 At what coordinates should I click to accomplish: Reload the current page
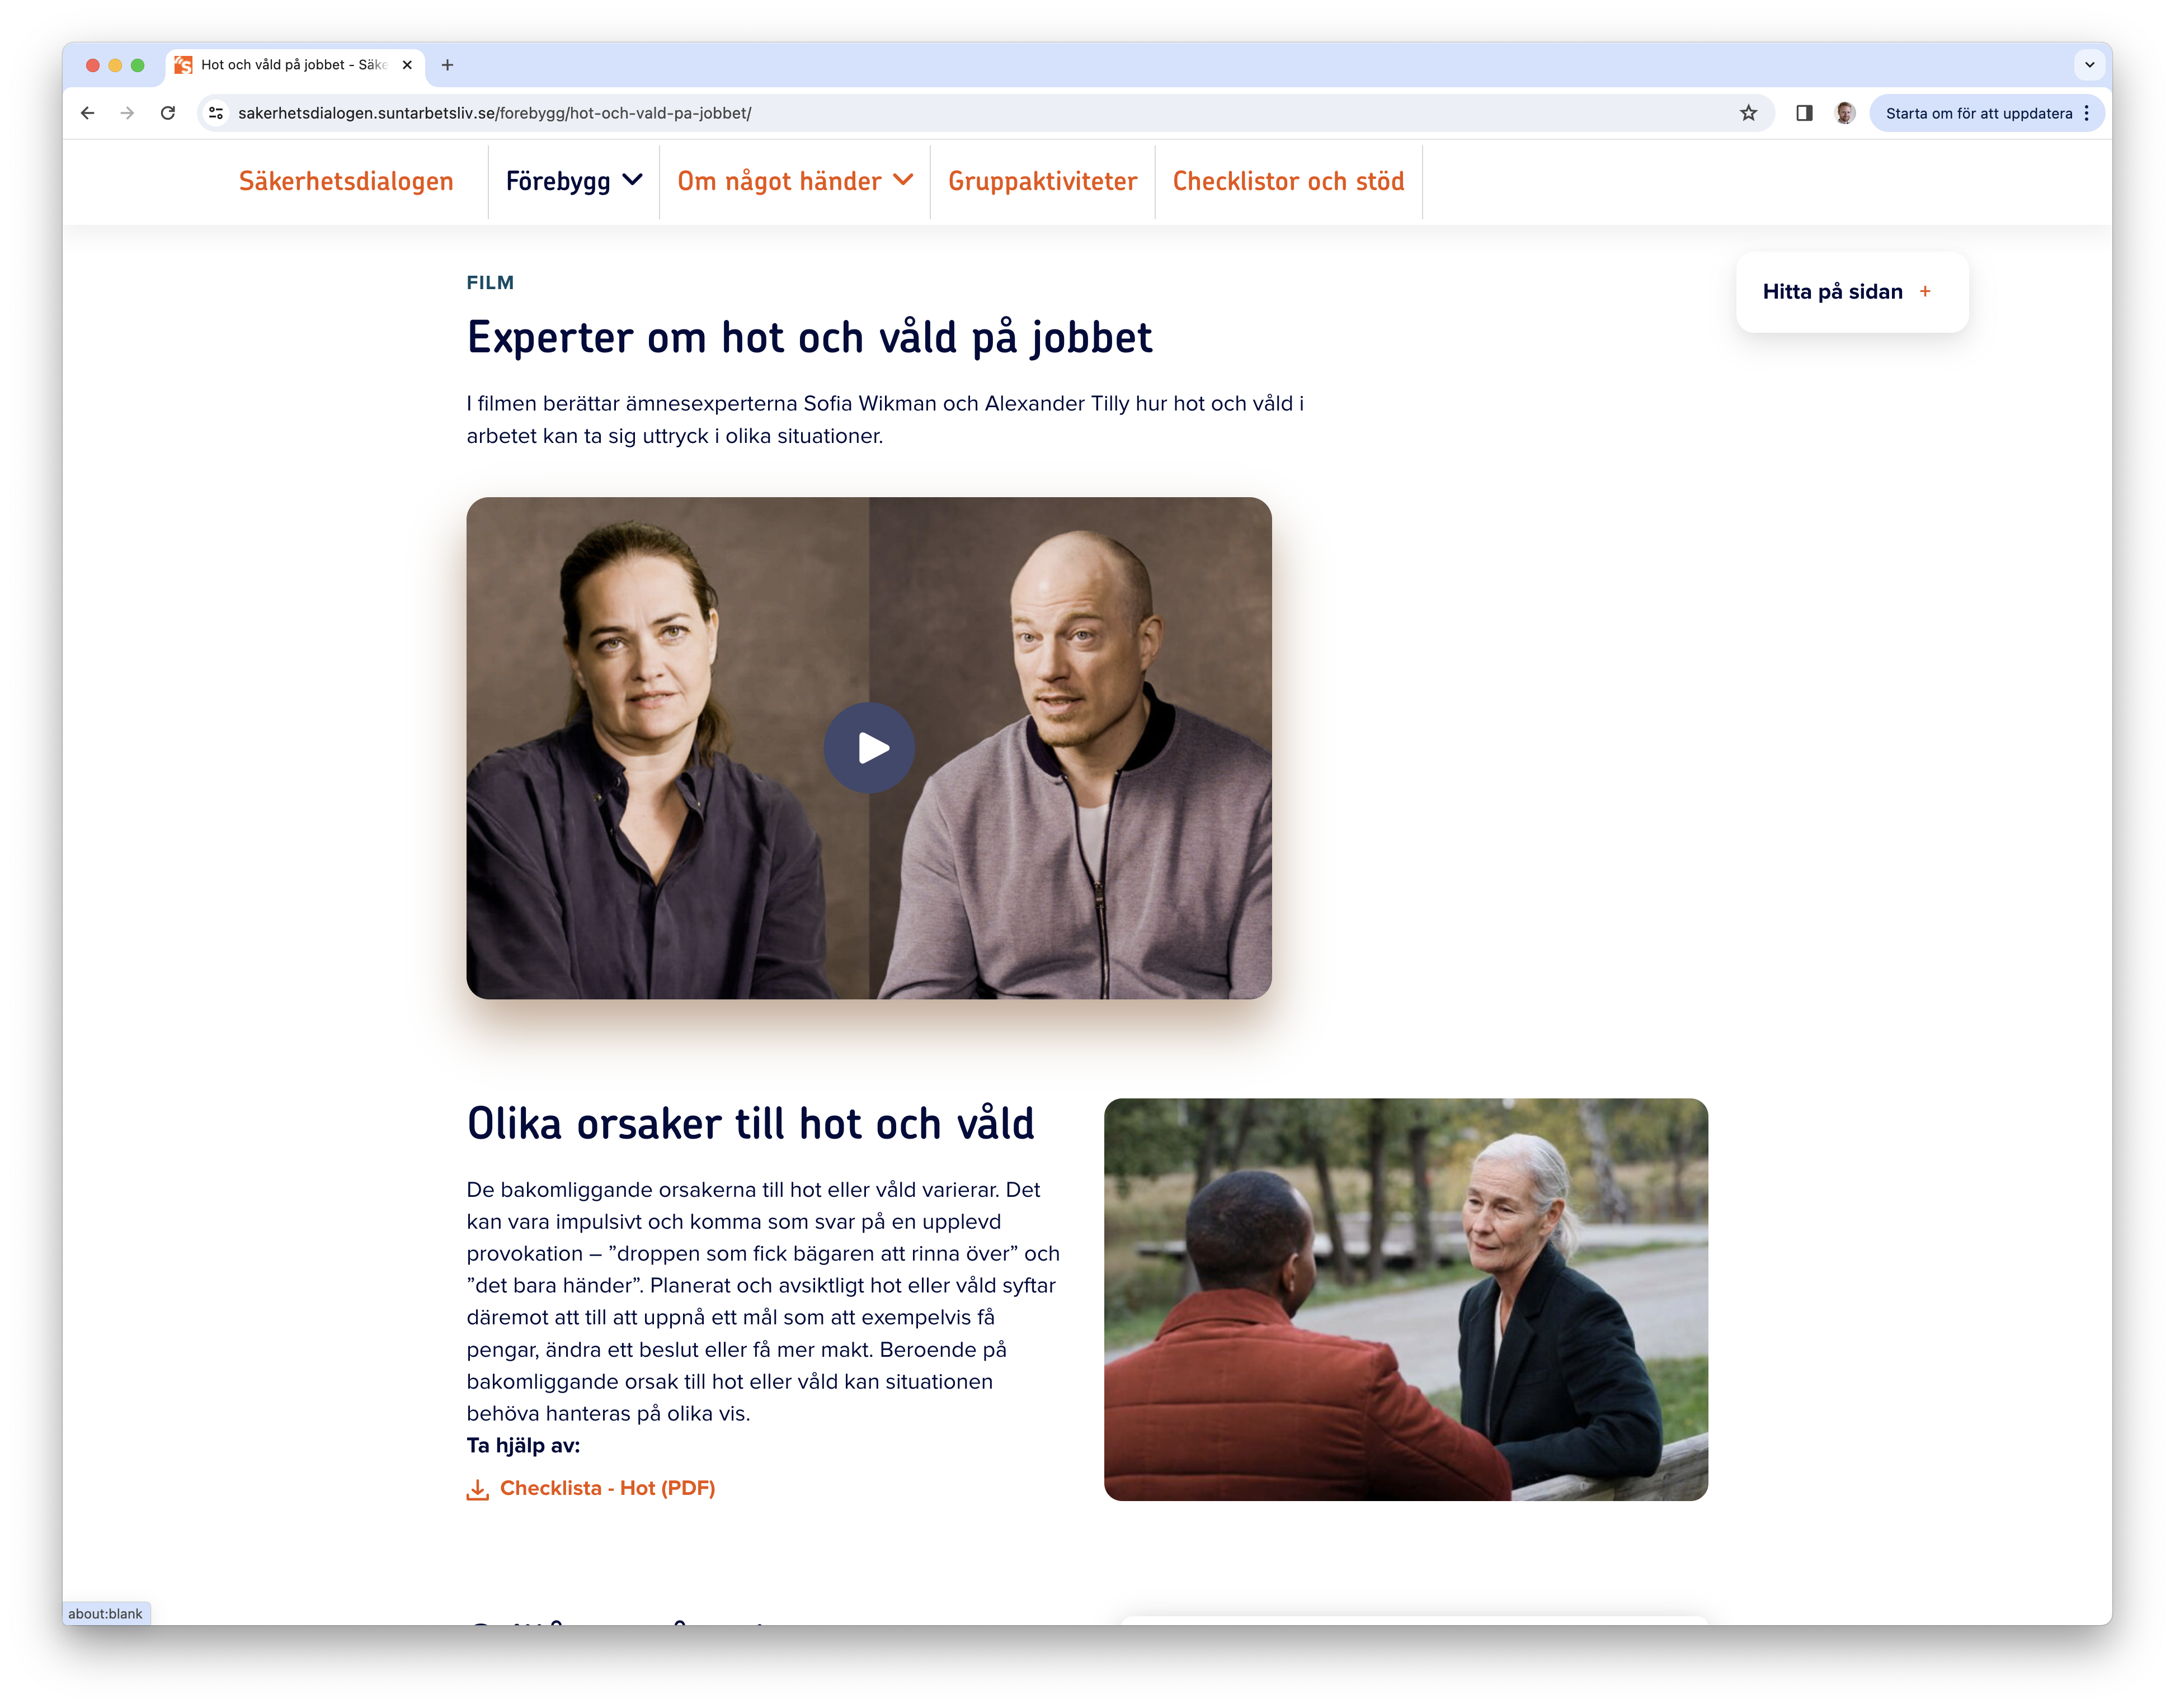point(168,113)
